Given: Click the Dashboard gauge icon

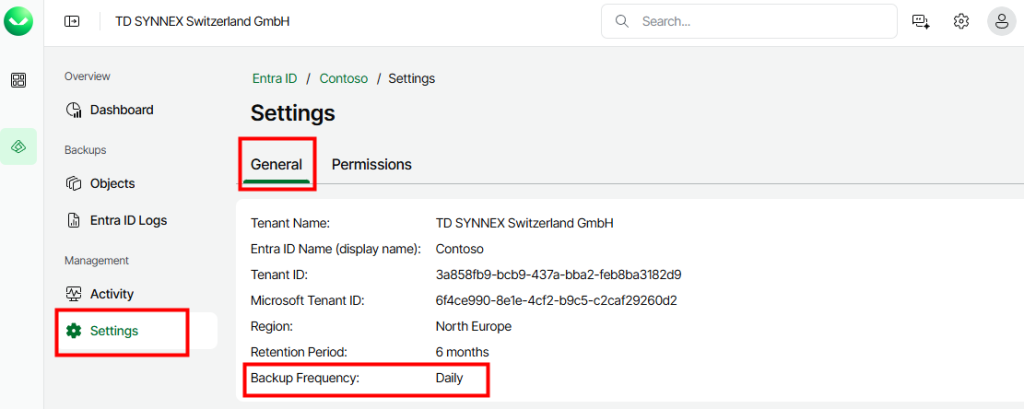Looking at the screenshot, I should pos(73,110).
